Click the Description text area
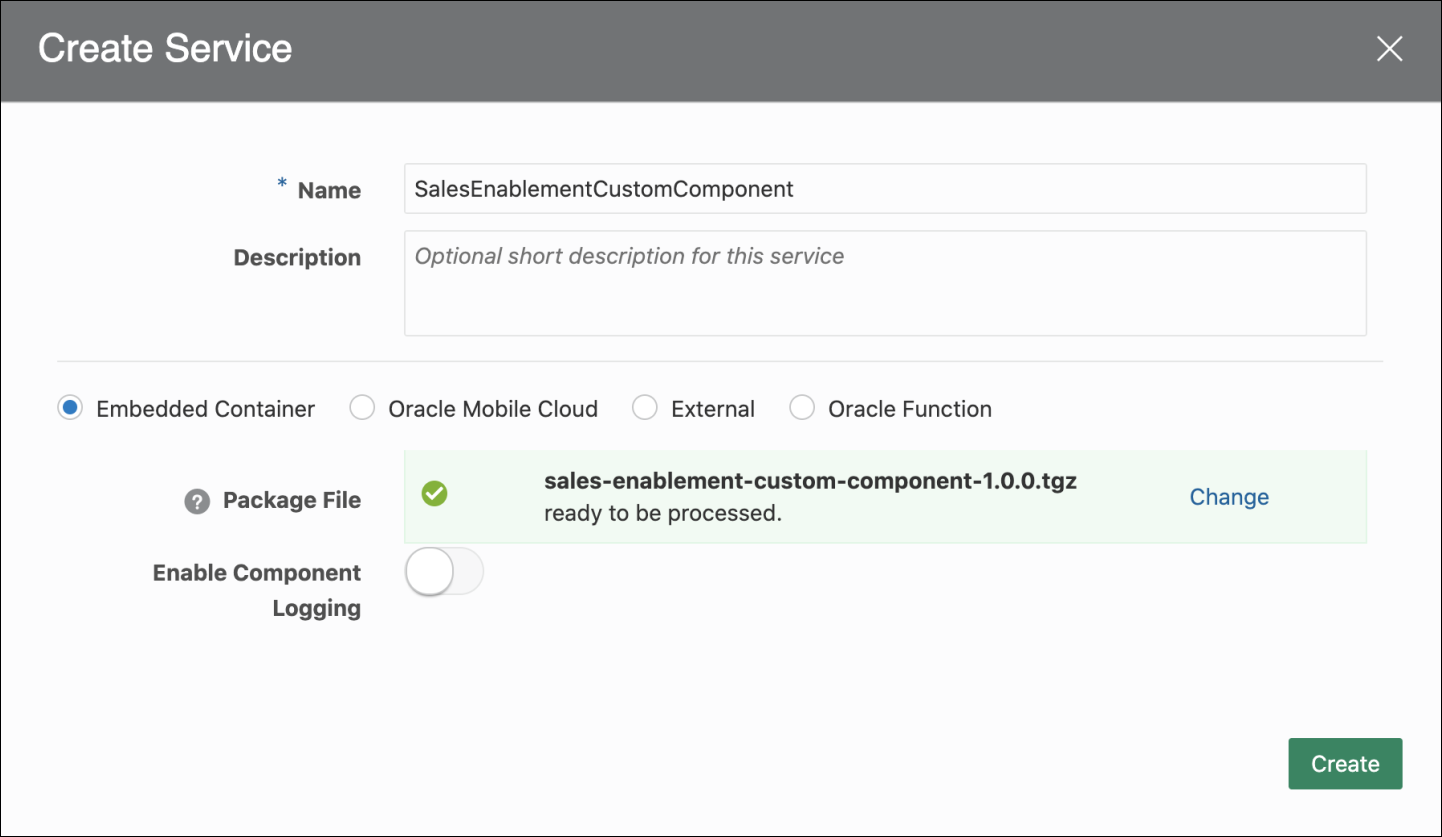The width and height of the screenshot is (1442, 837). coord(884,283)
